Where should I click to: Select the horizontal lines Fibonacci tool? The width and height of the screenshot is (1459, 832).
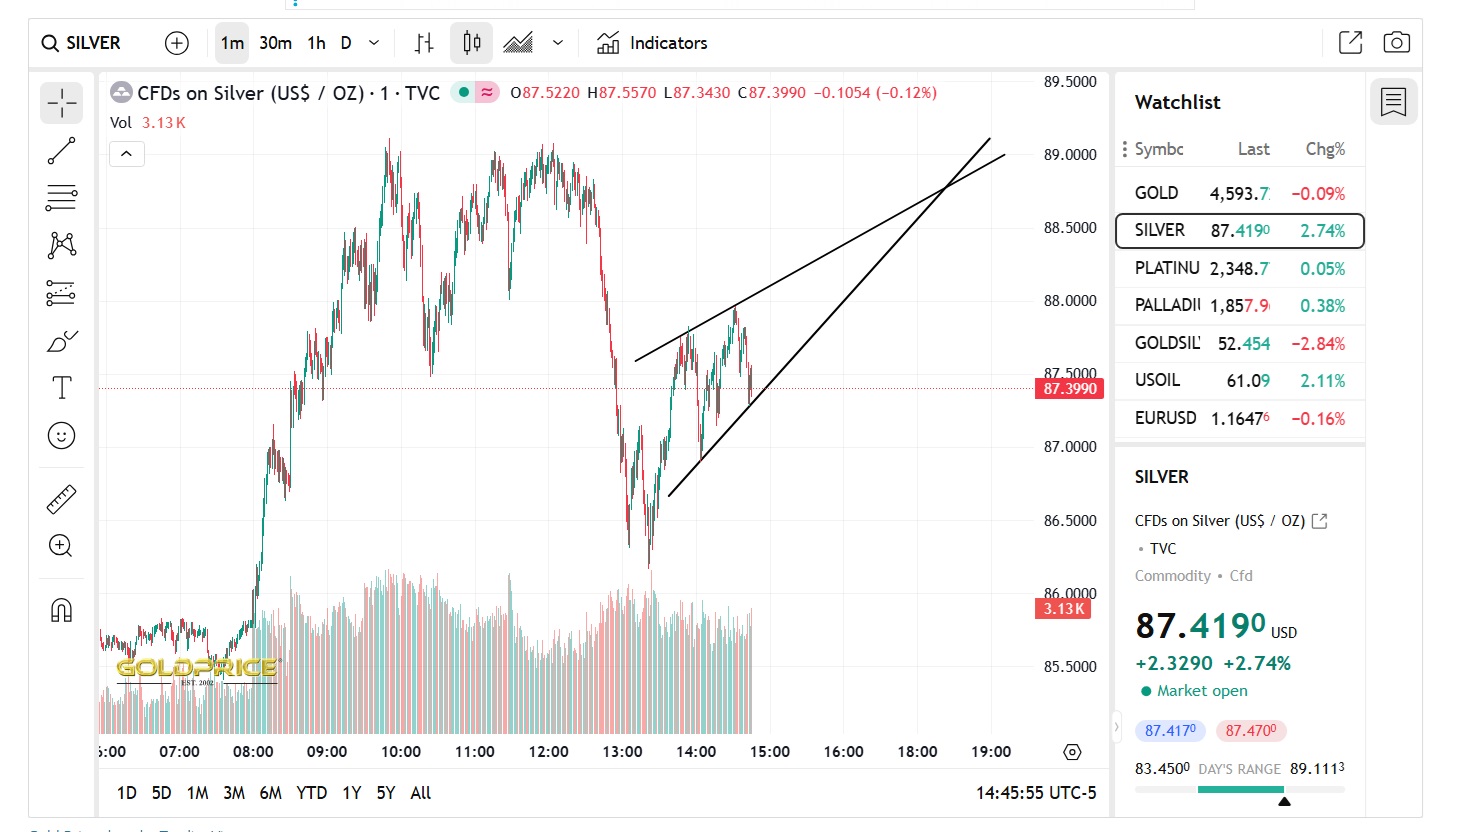tap(62, 198)
